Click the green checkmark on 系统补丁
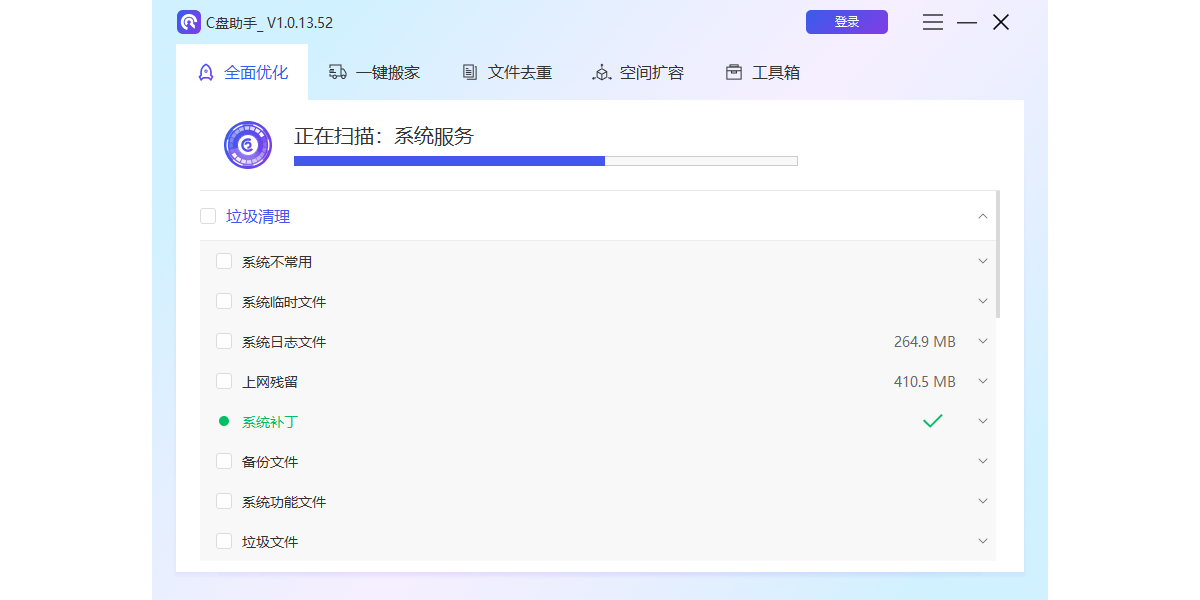This screenshot has width=1200, height=600. point(932,421)
